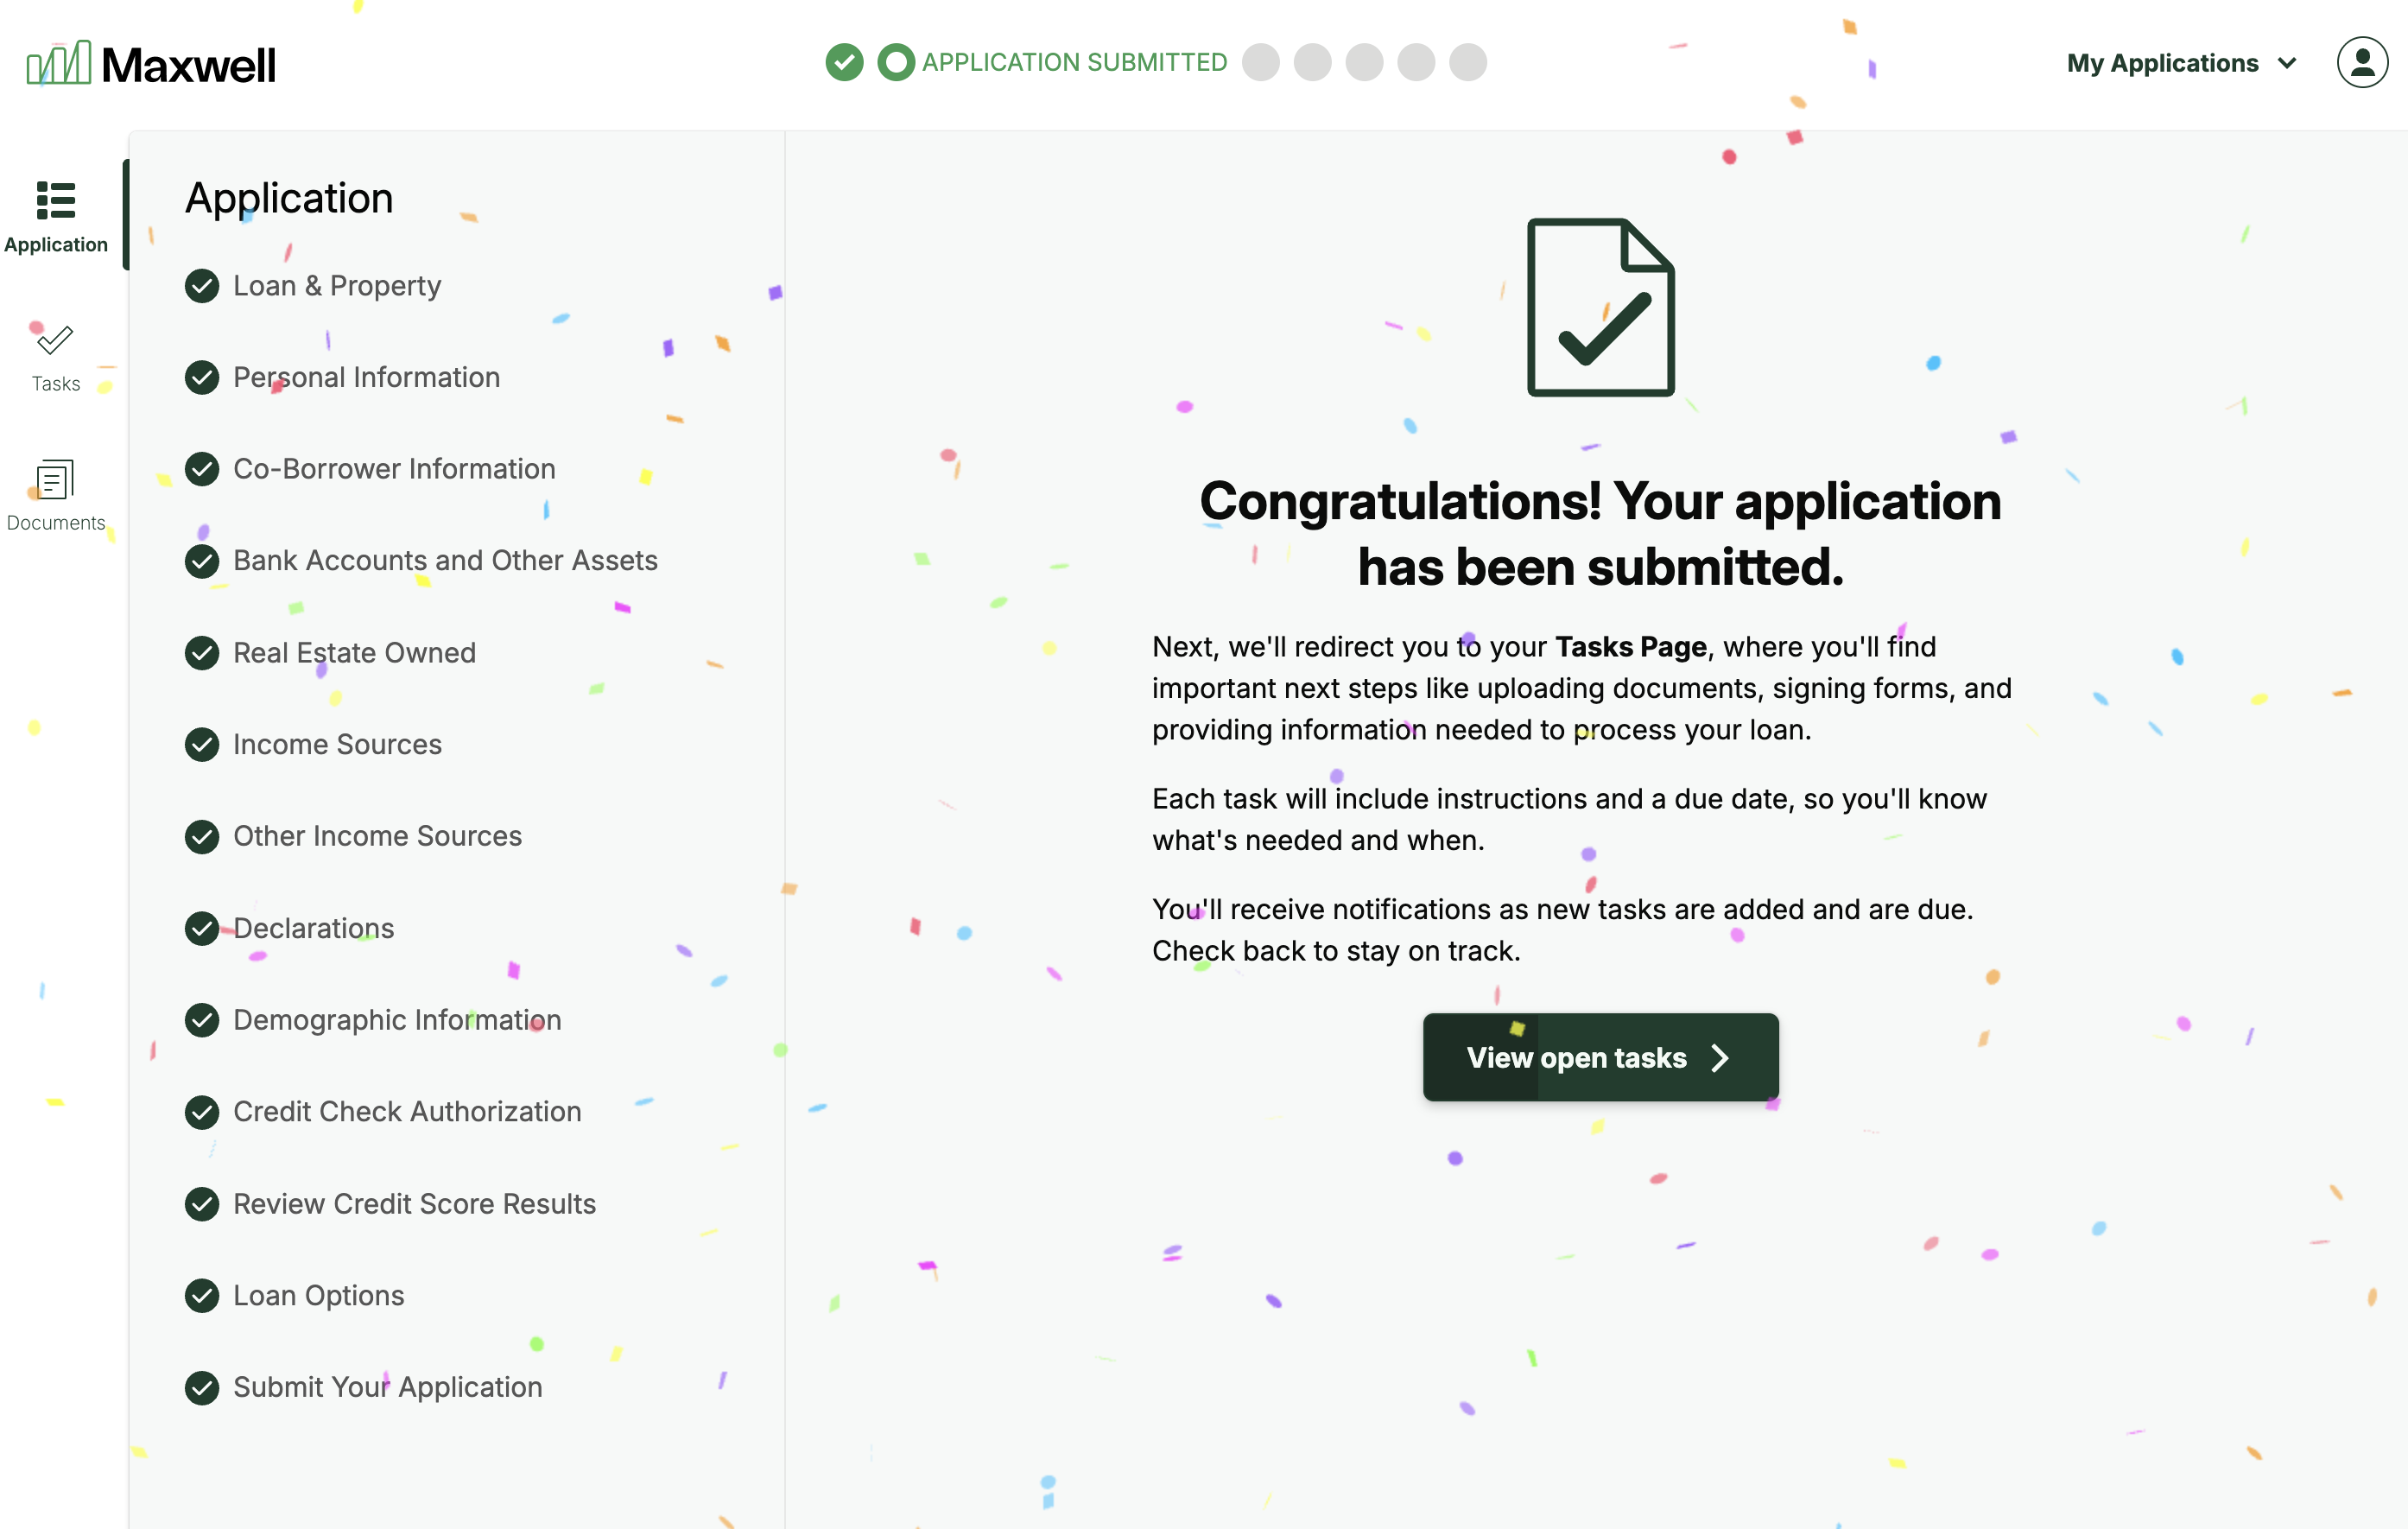The height and width of the screenshot is (1529, 2408).
Task: Expand the My Applications dropdown
Action: 2162,63
